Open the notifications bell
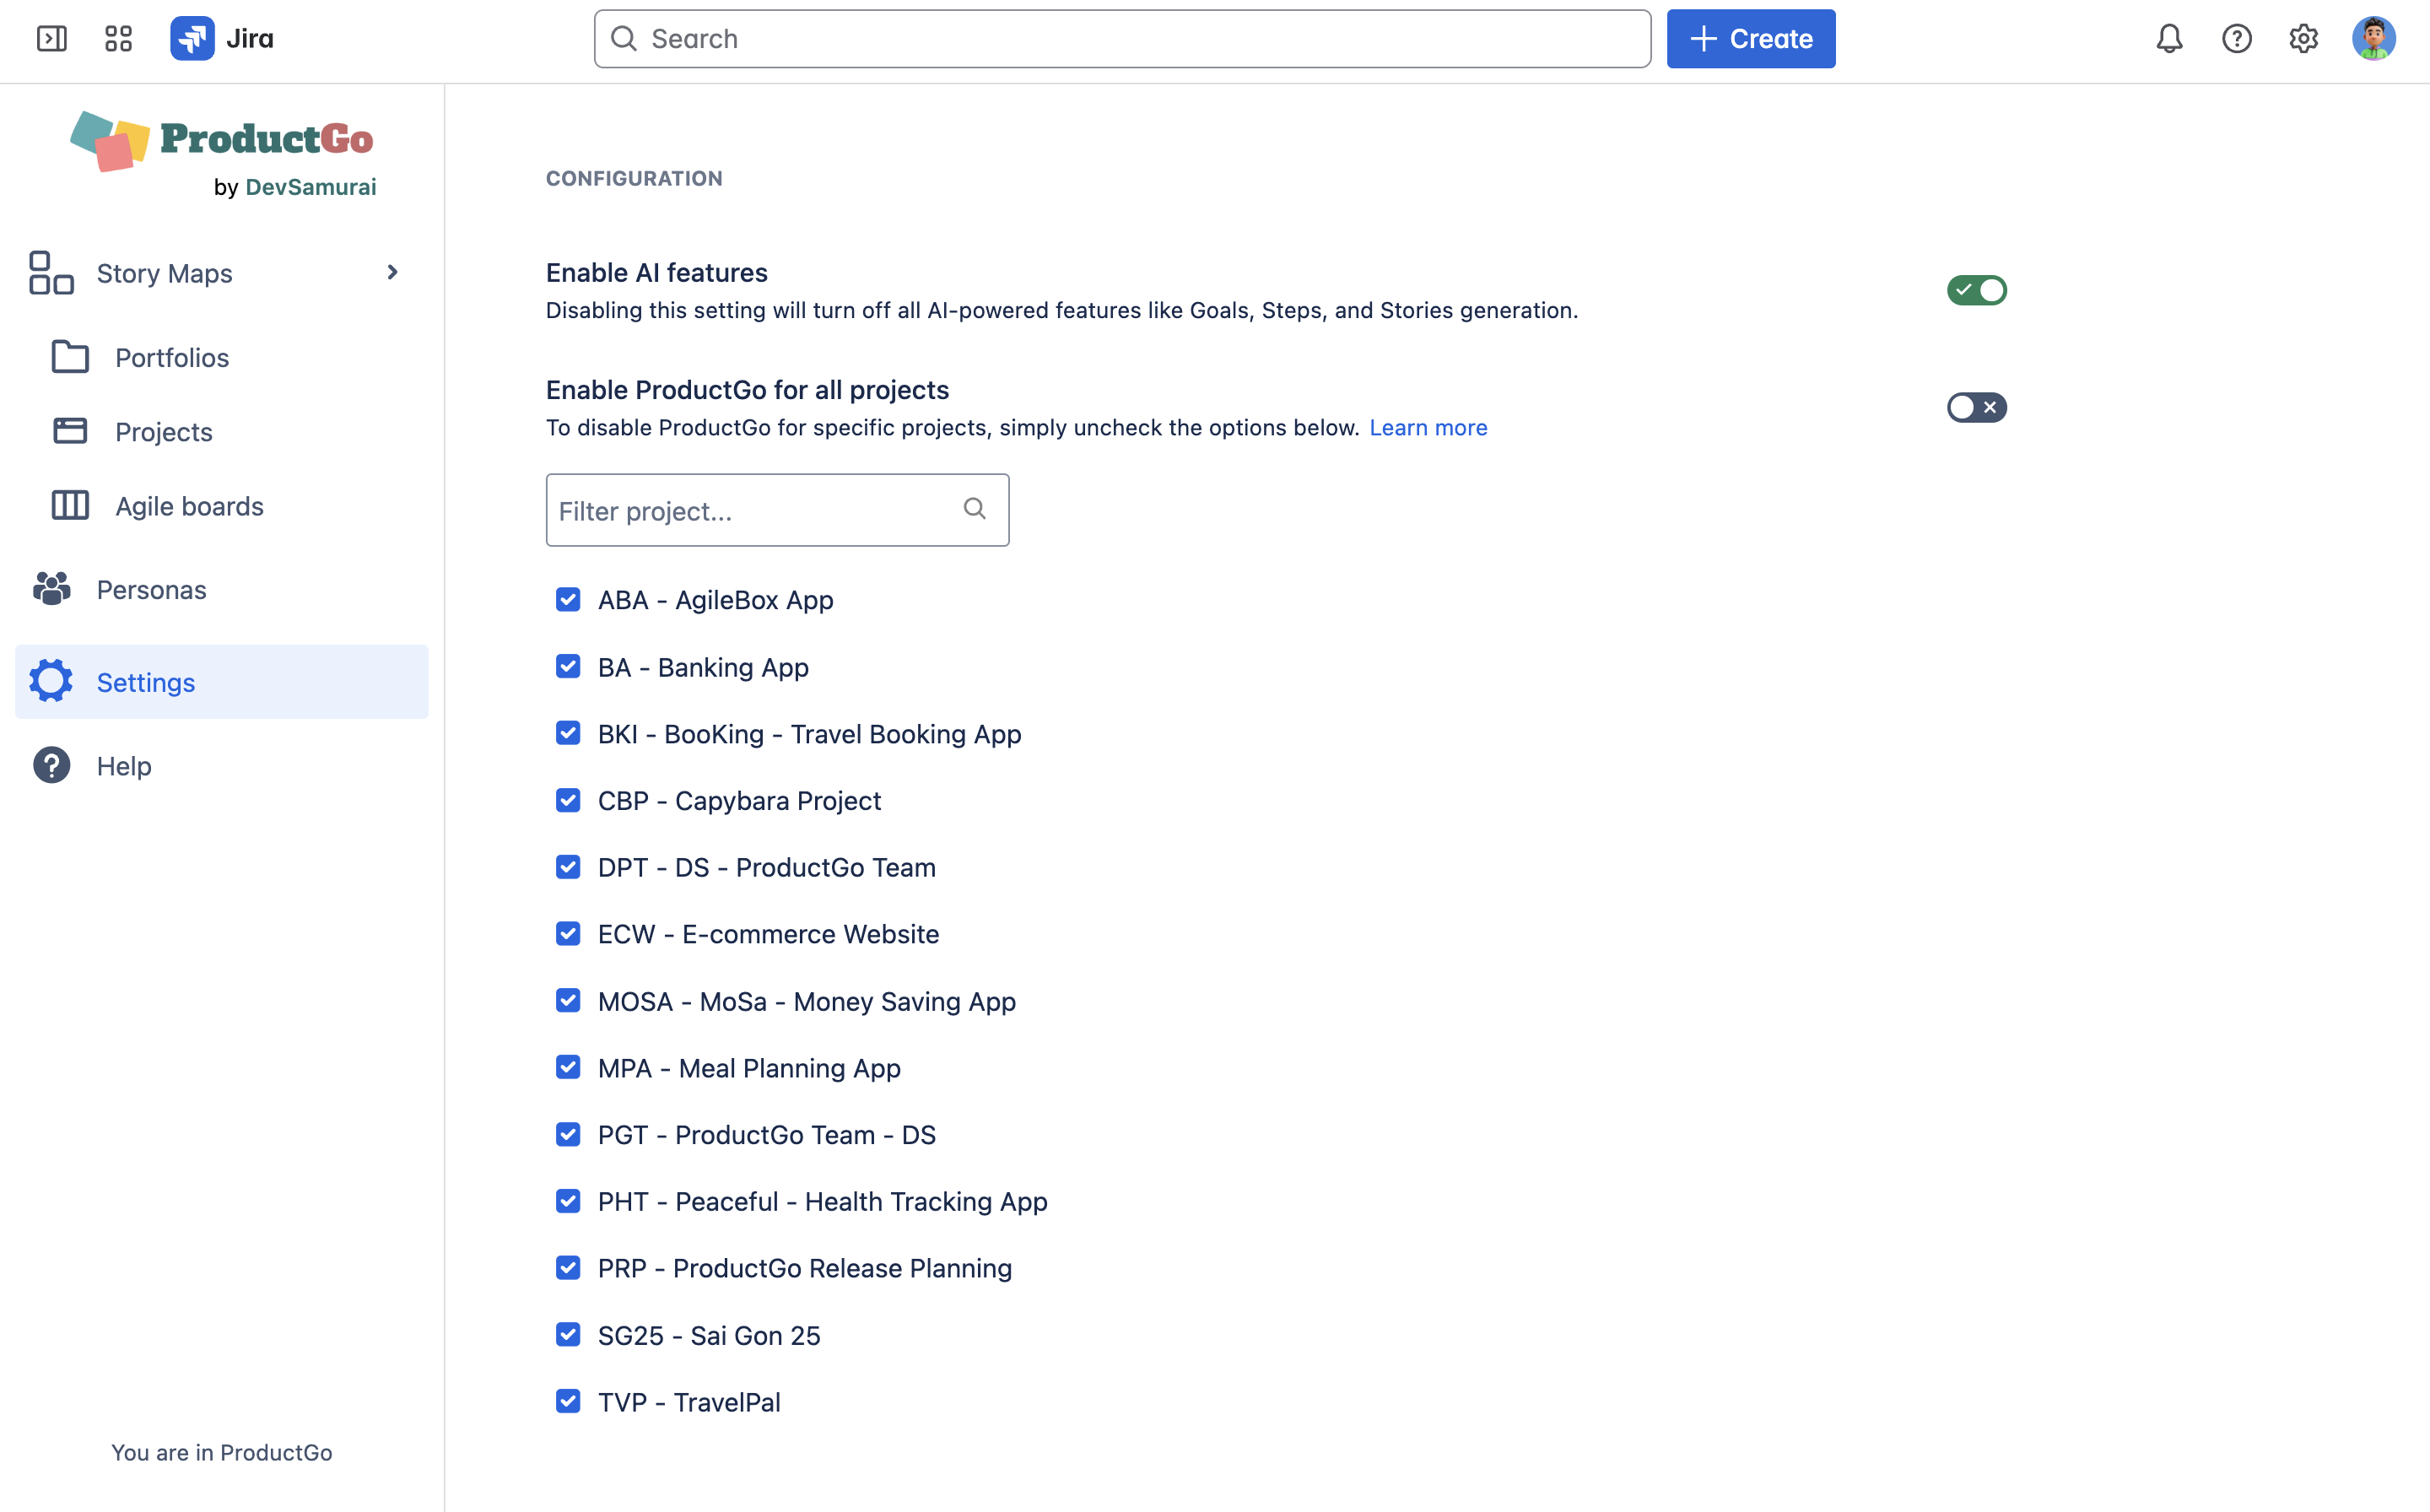Screen dimensions: 2430x1512 pyautogui.click(x=2168, y=39)
